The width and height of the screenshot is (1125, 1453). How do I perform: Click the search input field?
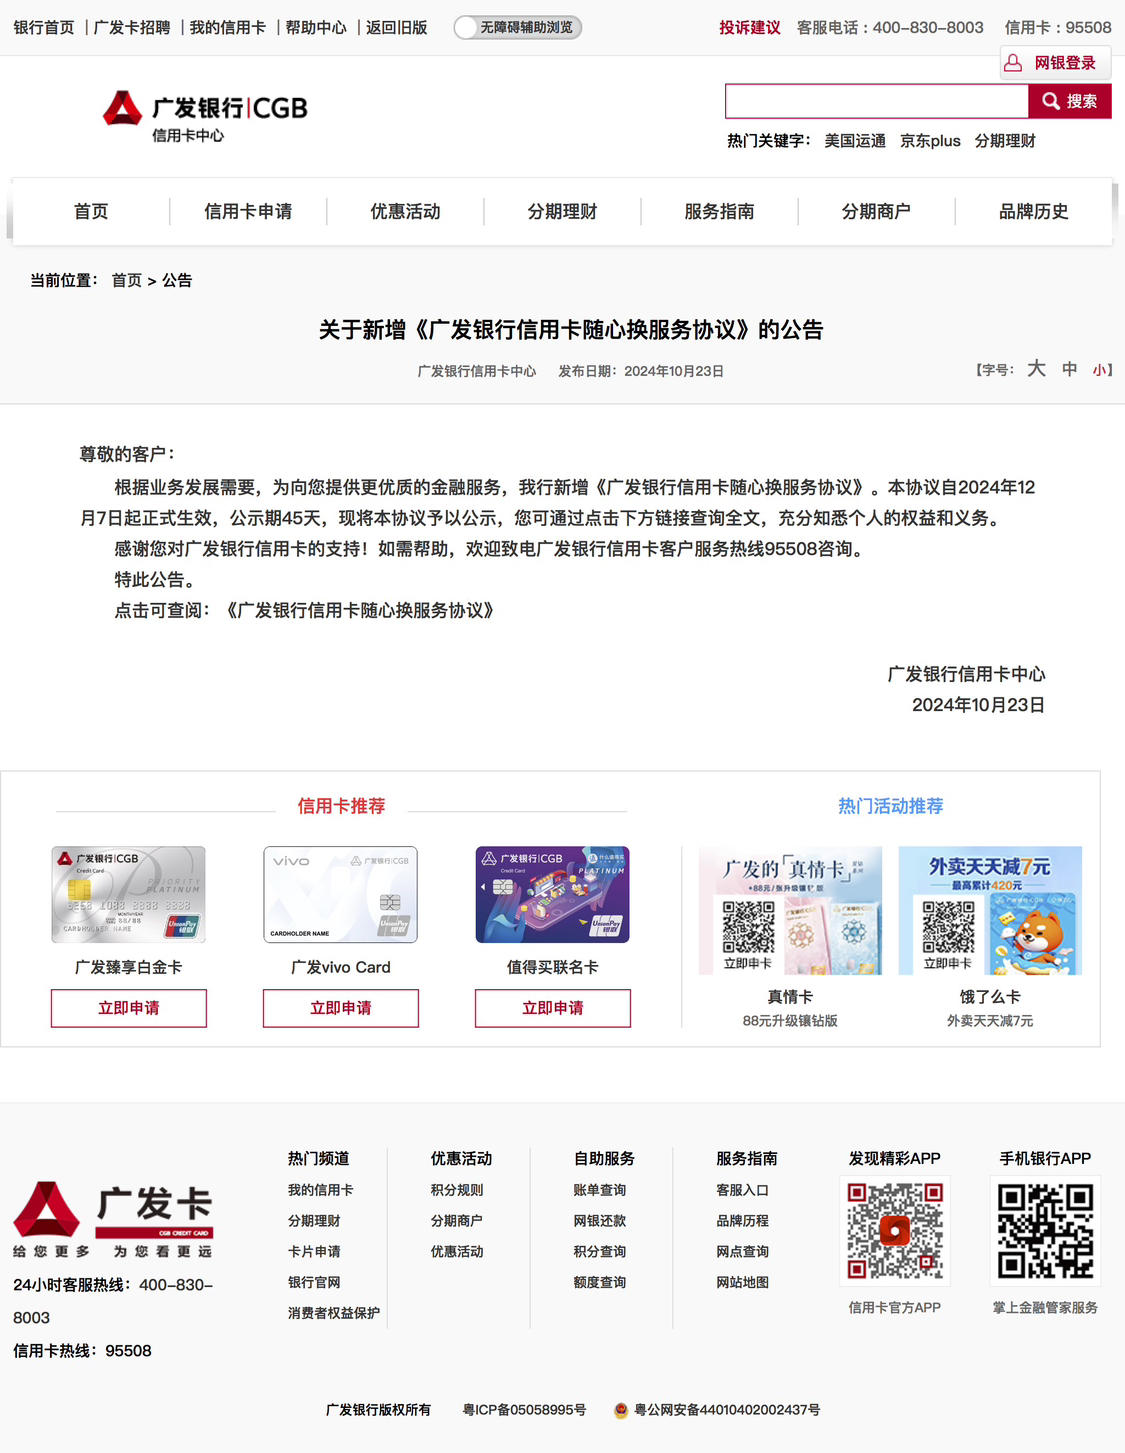point(877,101)
